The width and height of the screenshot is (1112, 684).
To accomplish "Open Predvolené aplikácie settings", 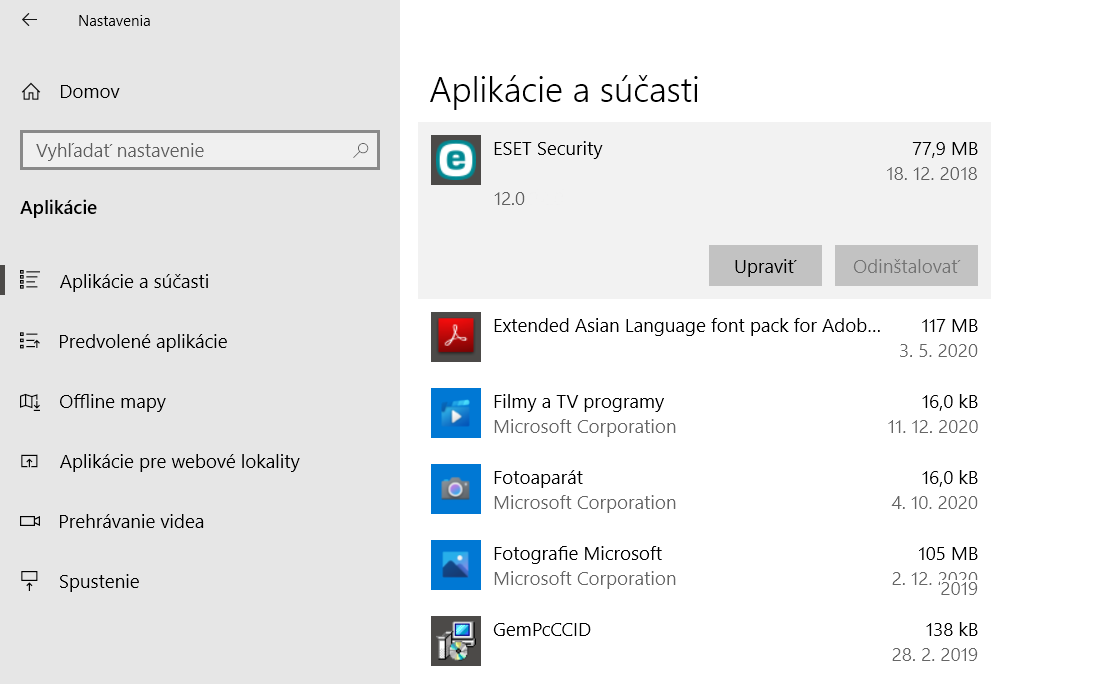I will point(143,341).
